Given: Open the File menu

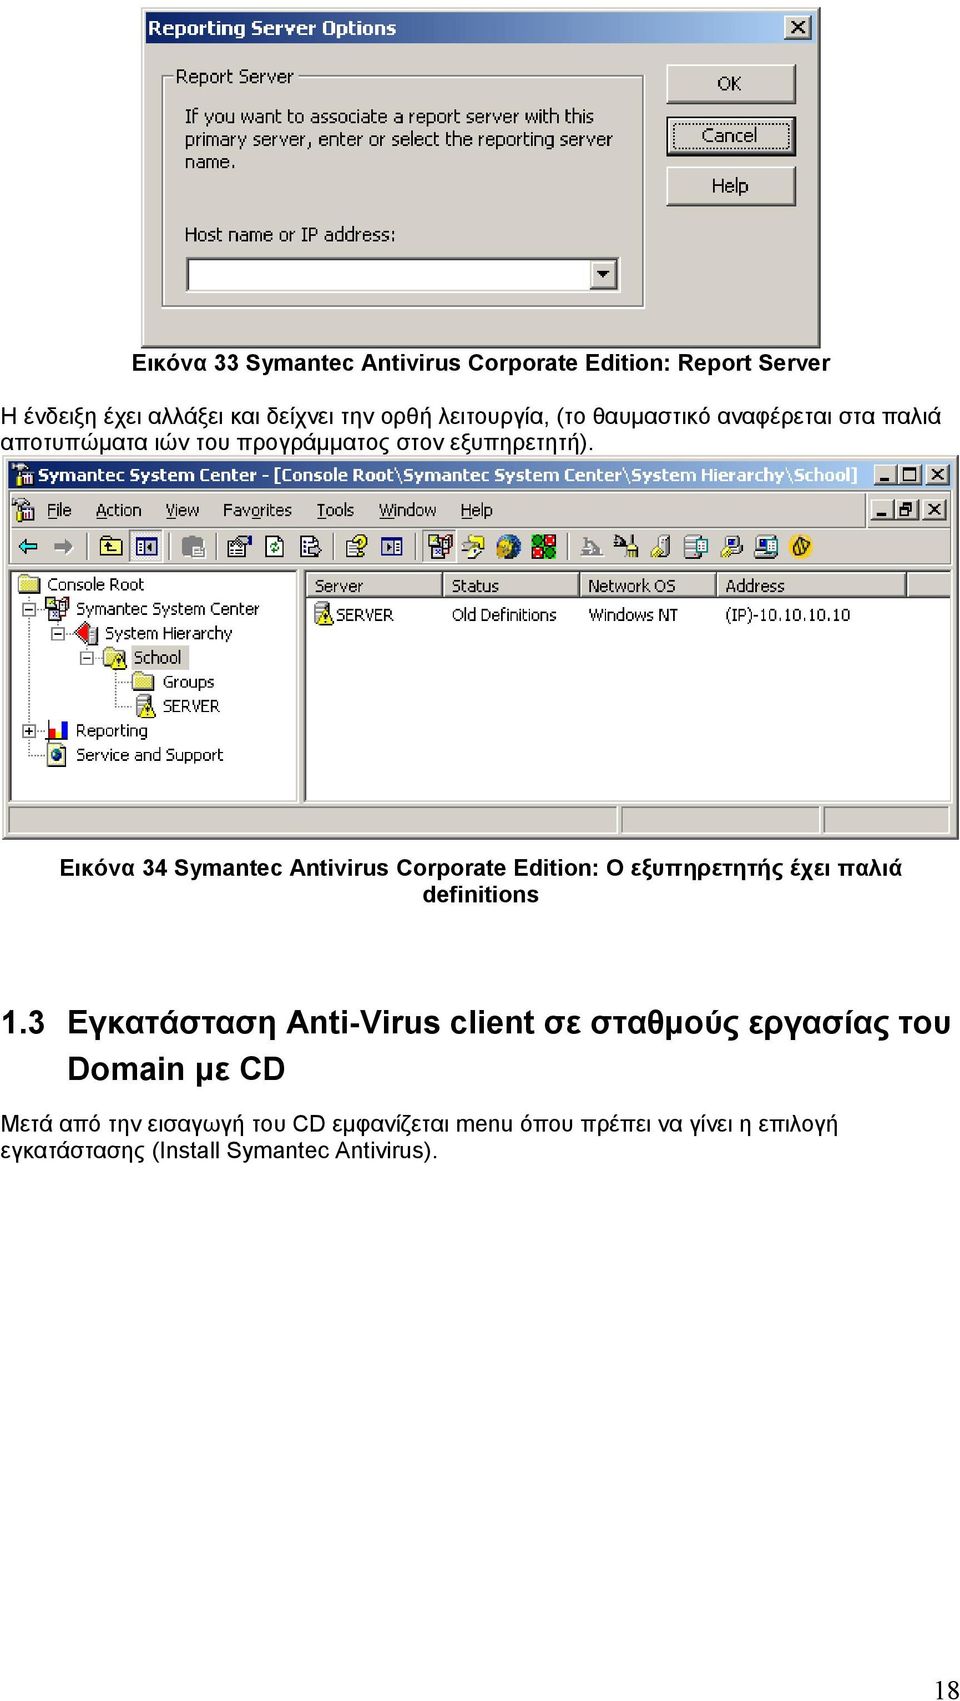Looking at the screenshot, I should [x=59, y=510].
